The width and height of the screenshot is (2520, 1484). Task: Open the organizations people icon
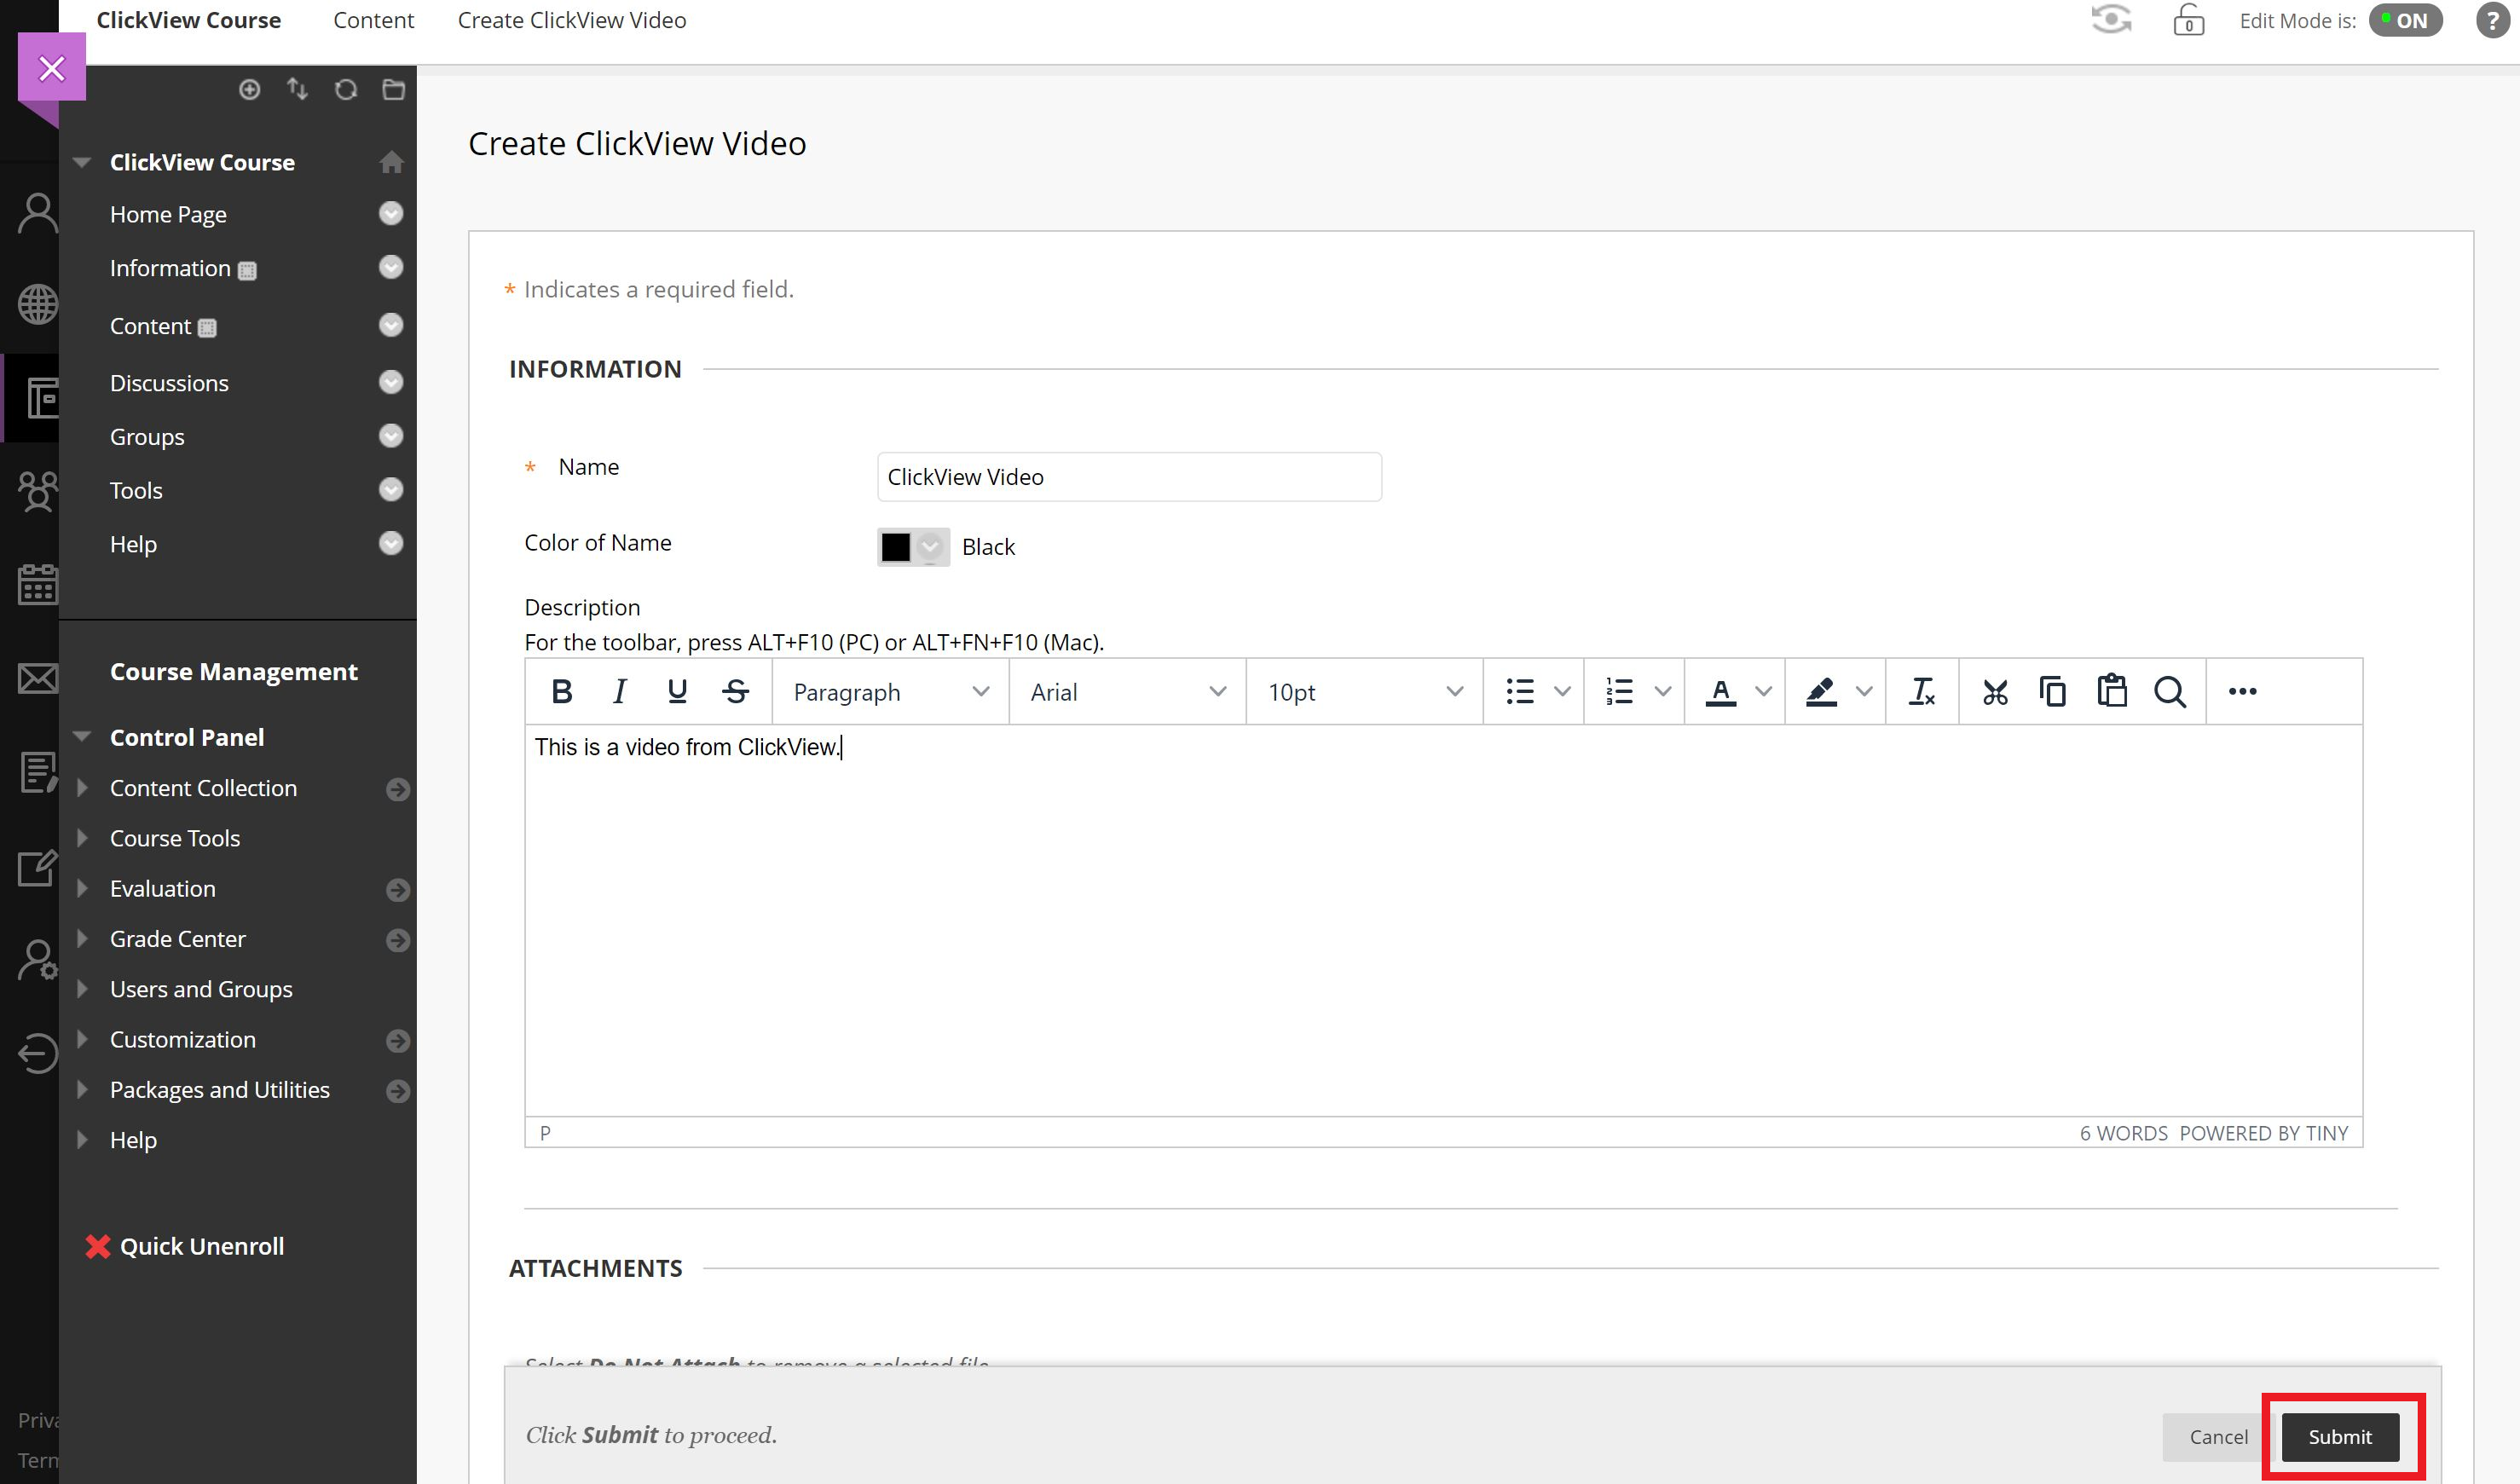coord(38,491)
